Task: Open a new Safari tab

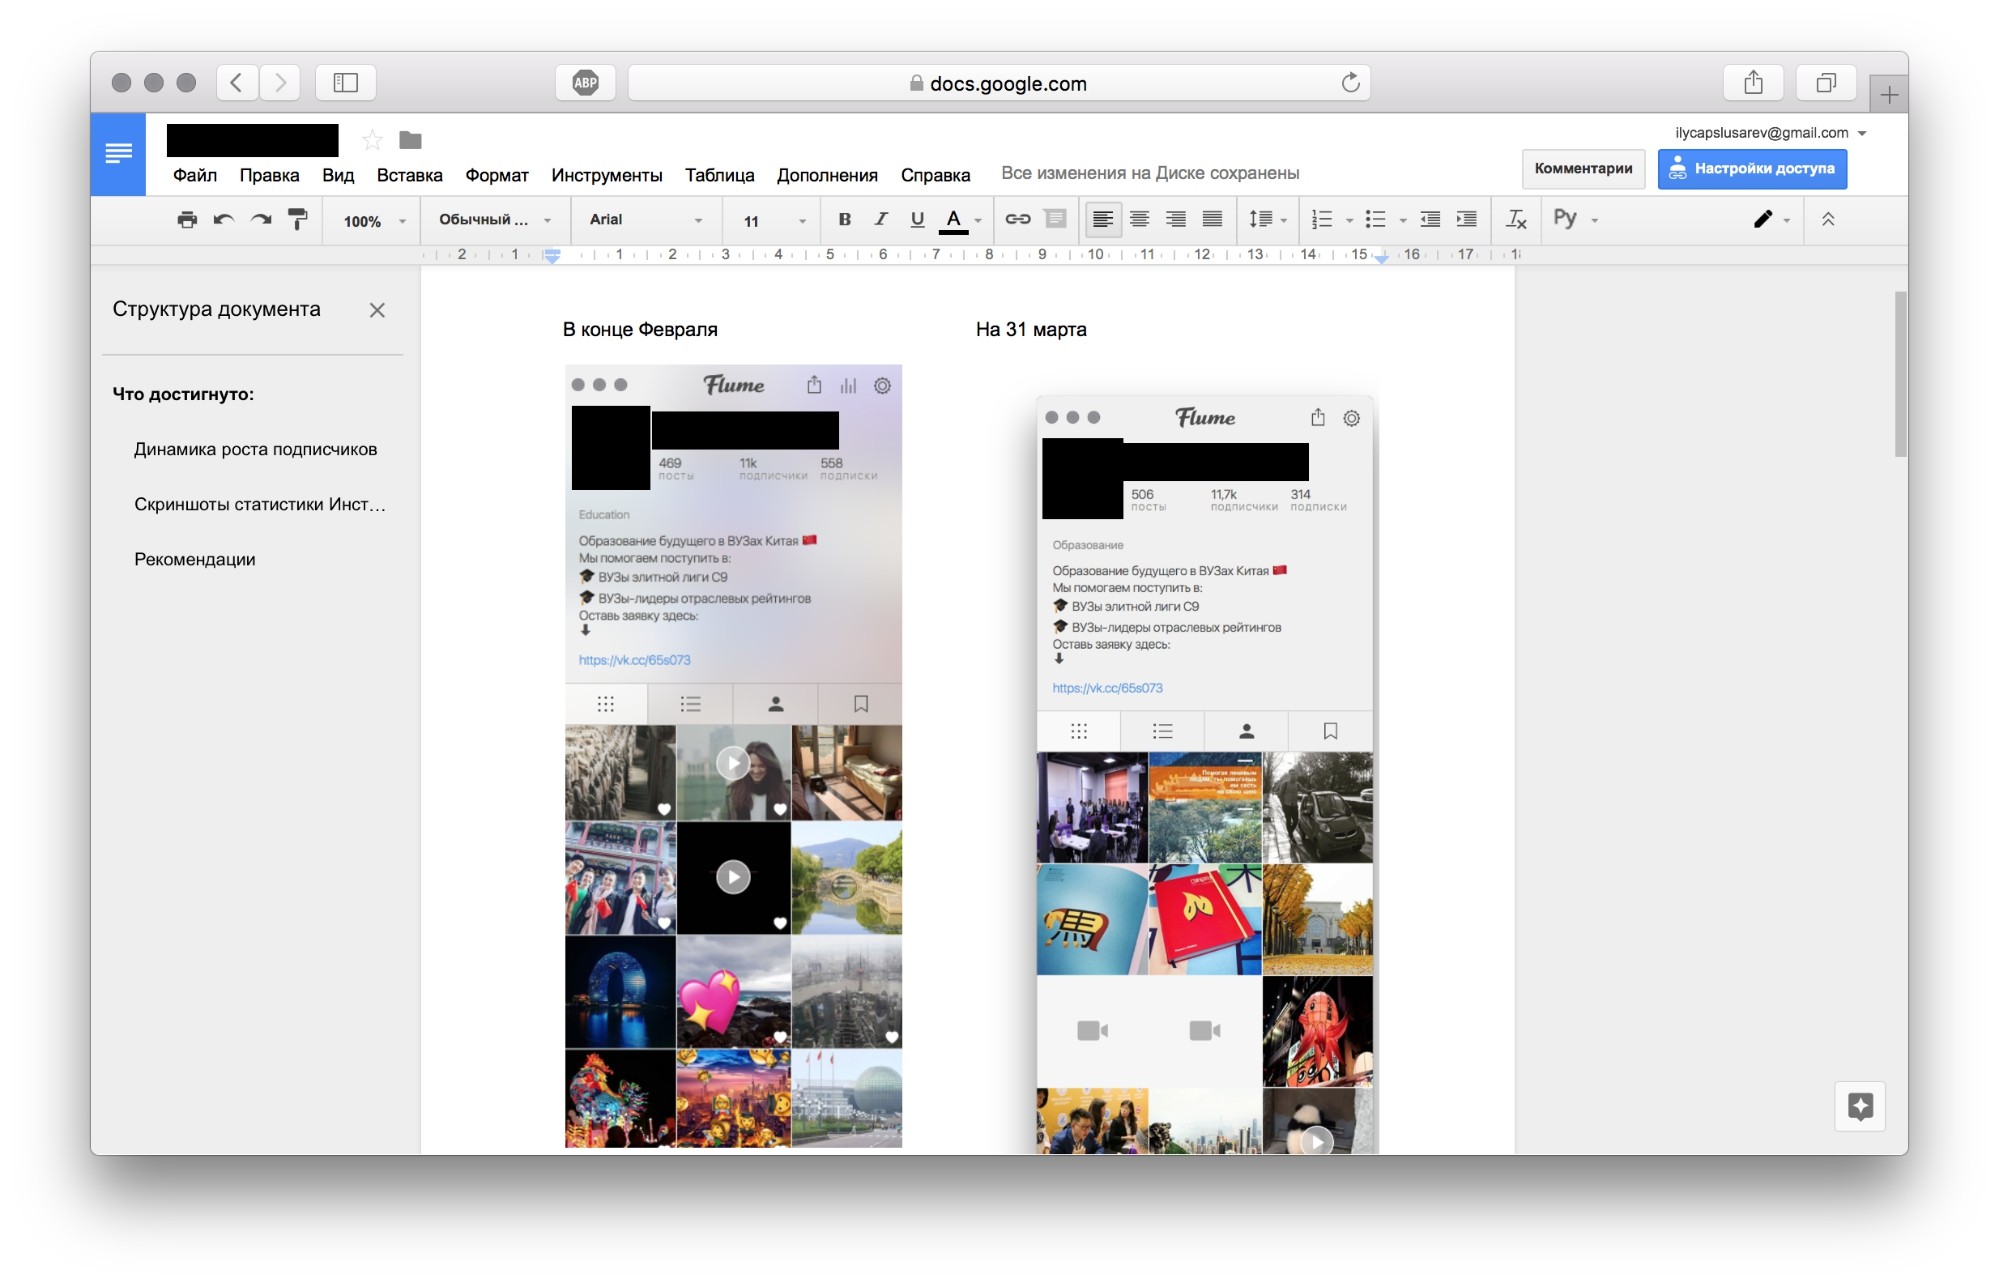Action: point(1888,95)
